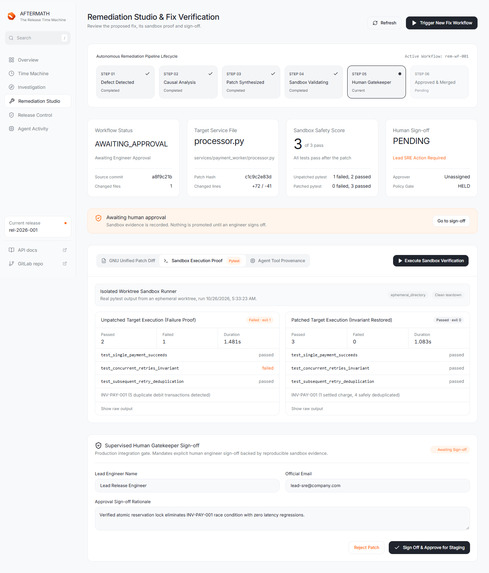Click the play icon on Trigger New Fix Workflow
489x573 pixels.
414,23
